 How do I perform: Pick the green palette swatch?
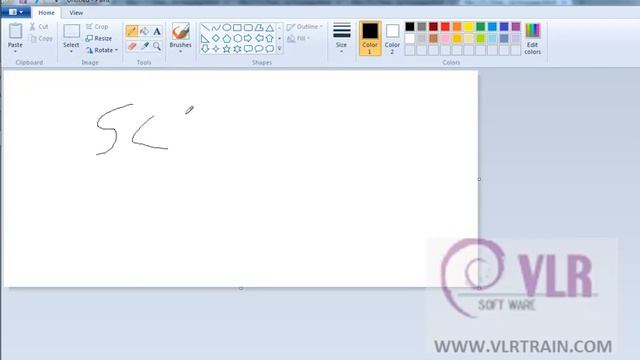481,27
